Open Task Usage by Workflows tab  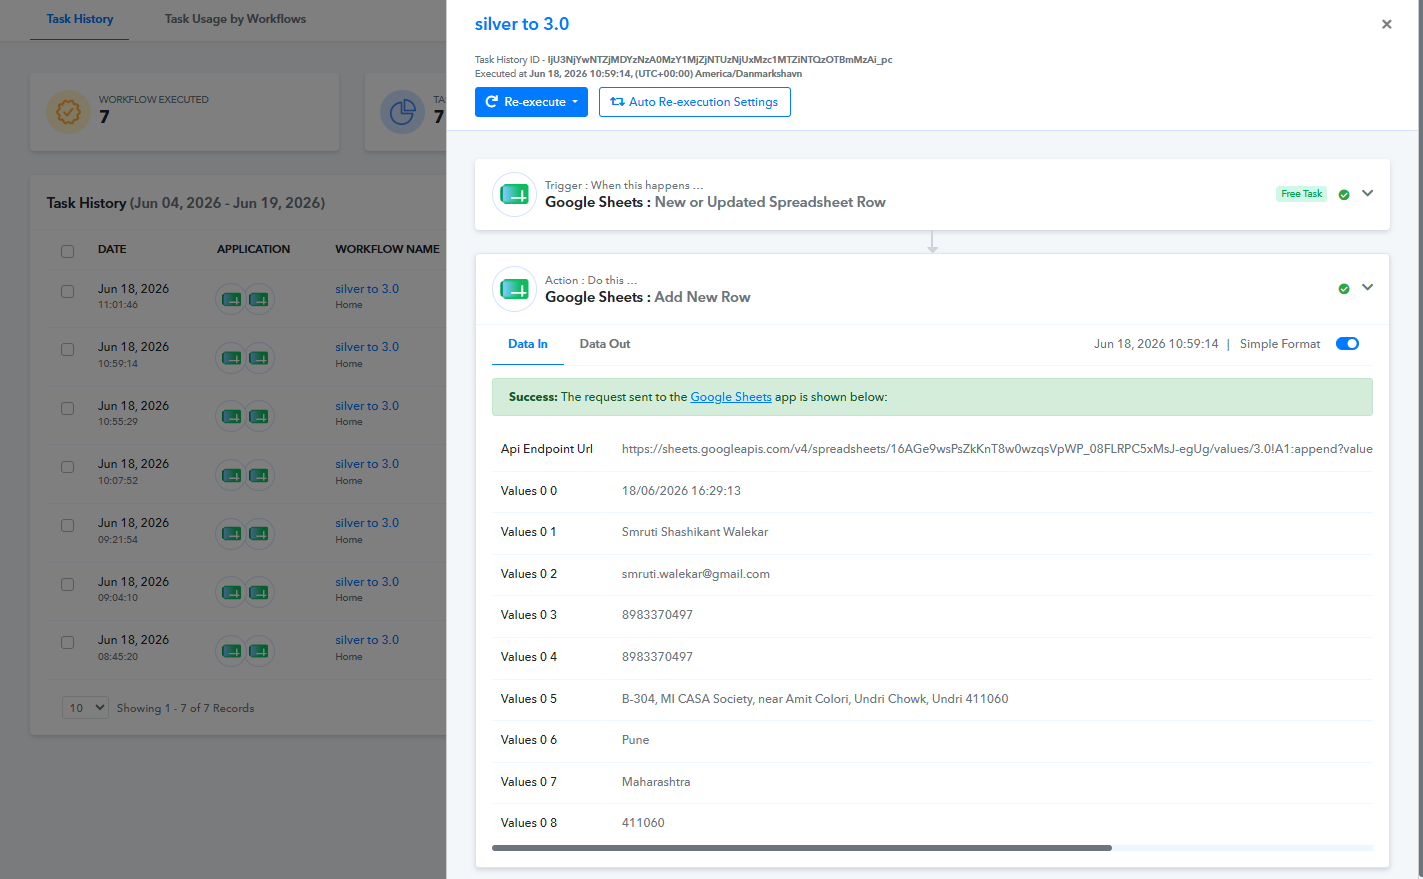pyautogui.click(x=236, y=19)
